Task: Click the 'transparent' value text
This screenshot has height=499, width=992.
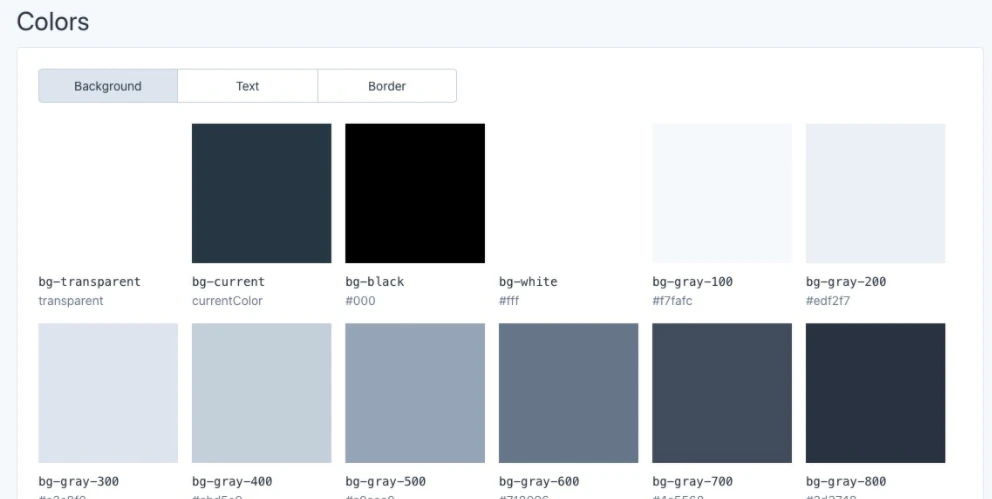Action: tap(71, 301)
